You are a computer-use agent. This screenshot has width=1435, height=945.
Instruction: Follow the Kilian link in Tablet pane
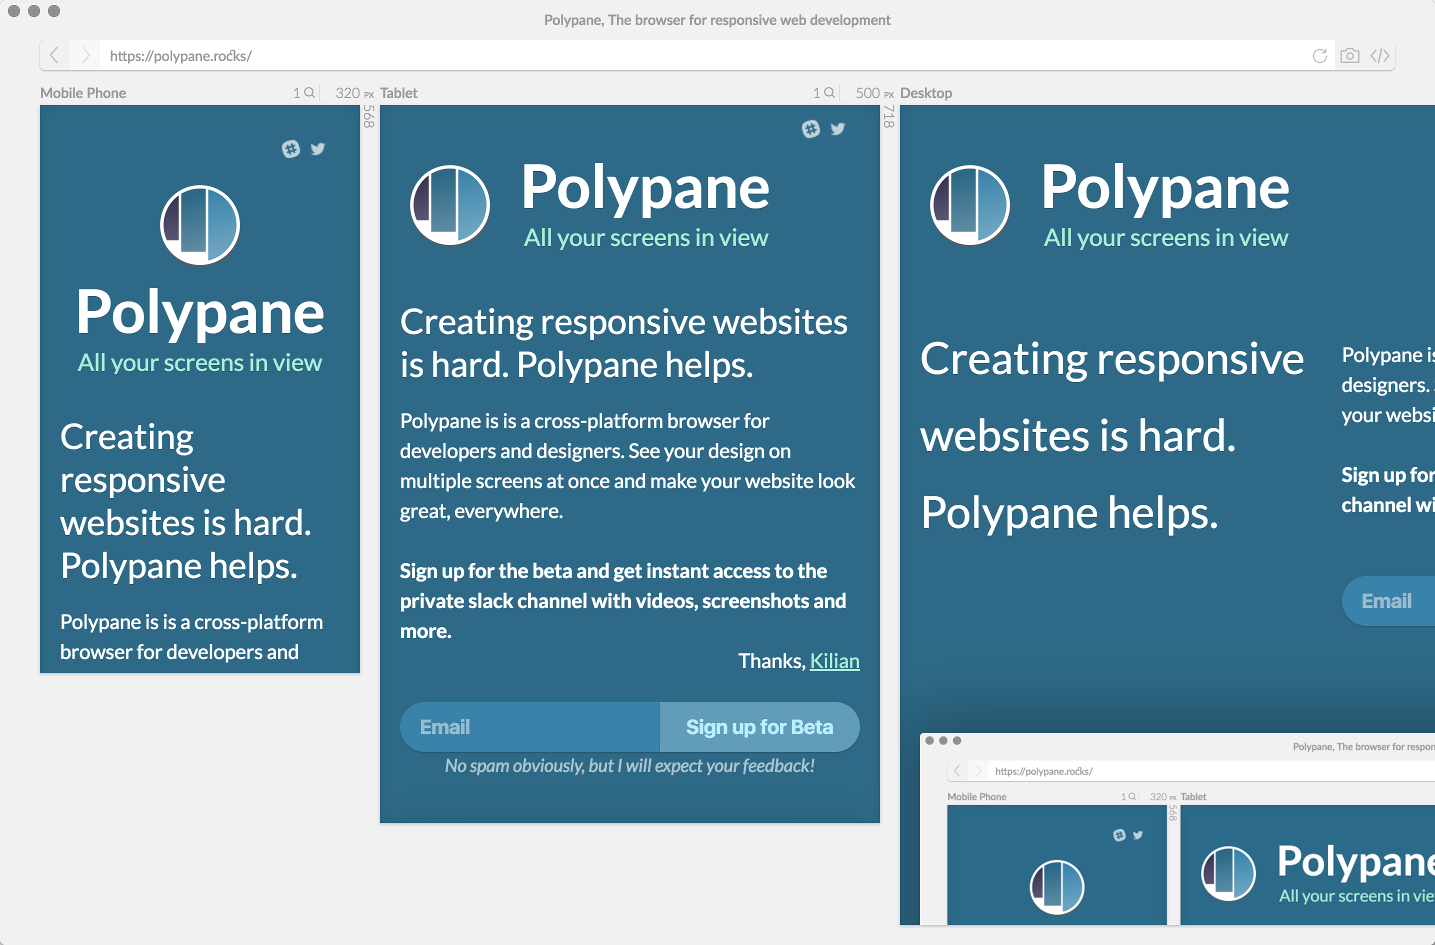coord(835,661)
